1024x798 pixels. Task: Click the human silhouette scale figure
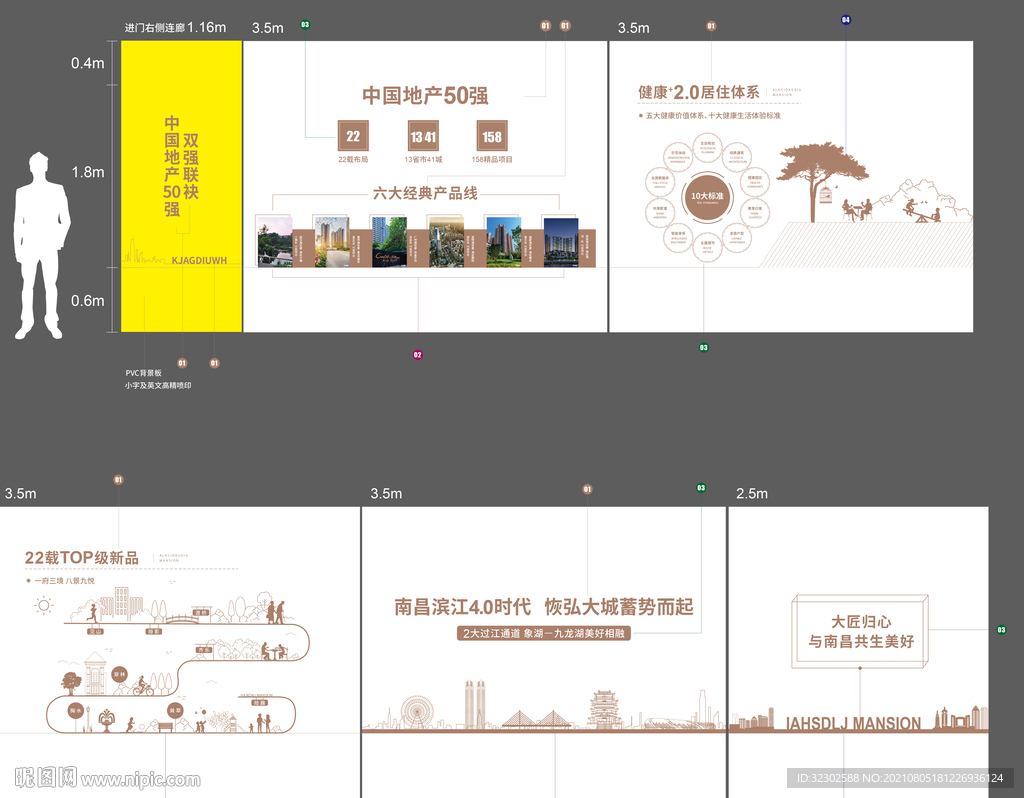41,245
